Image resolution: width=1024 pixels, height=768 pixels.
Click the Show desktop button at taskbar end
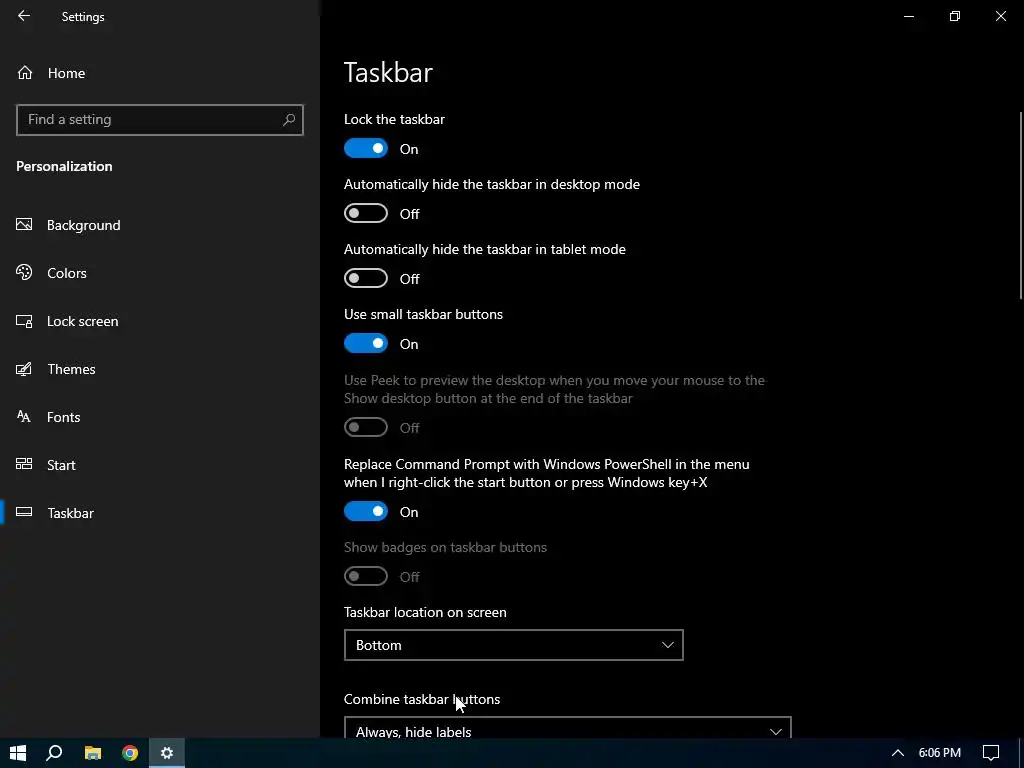click(1021, 753)
